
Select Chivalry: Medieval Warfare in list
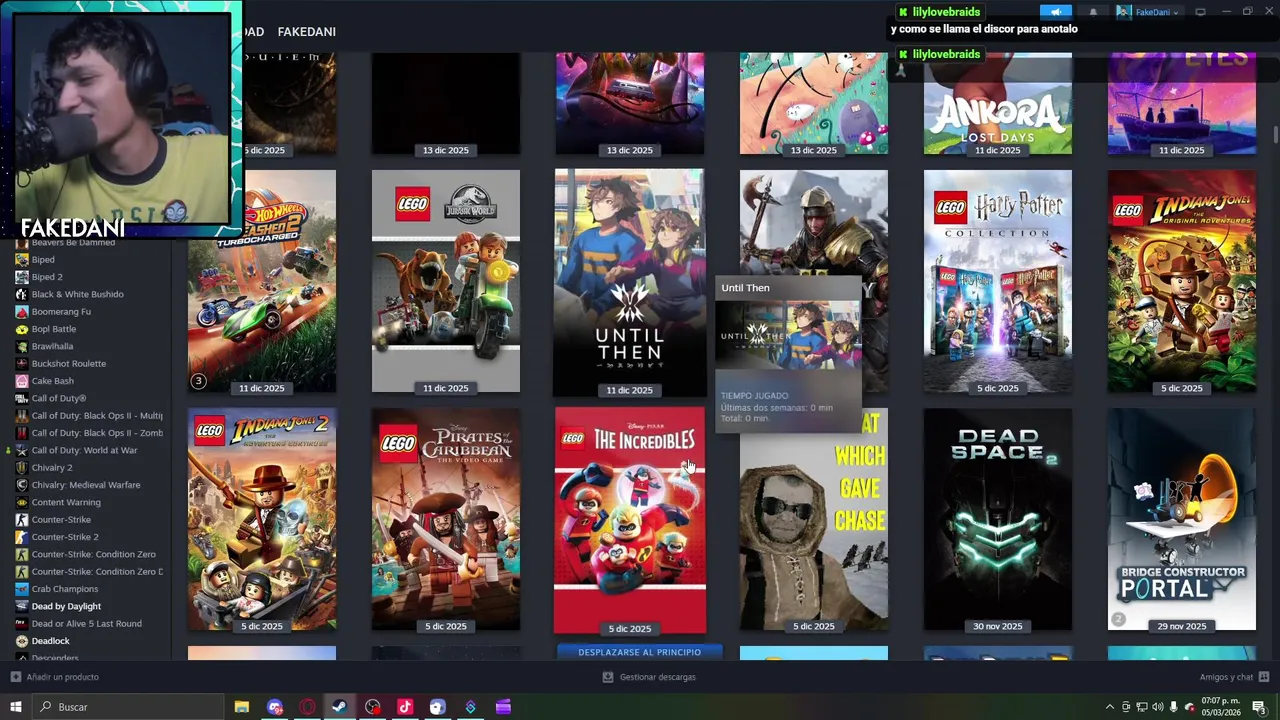(86, 485)
